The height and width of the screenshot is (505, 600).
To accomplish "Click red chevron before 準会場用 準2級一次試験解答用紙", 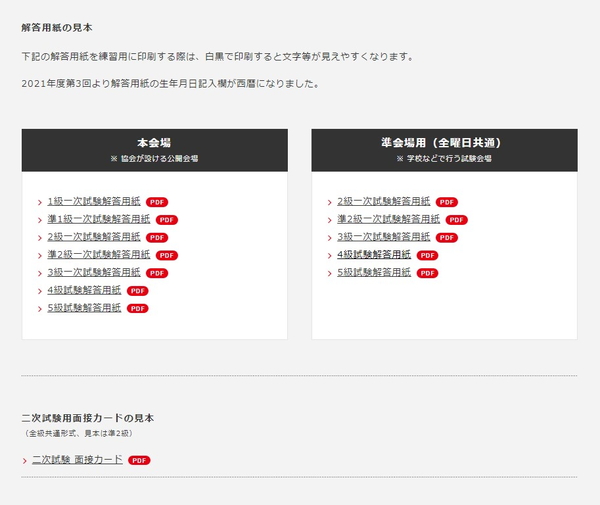I will pyautogui.click(x=329, y=220).
